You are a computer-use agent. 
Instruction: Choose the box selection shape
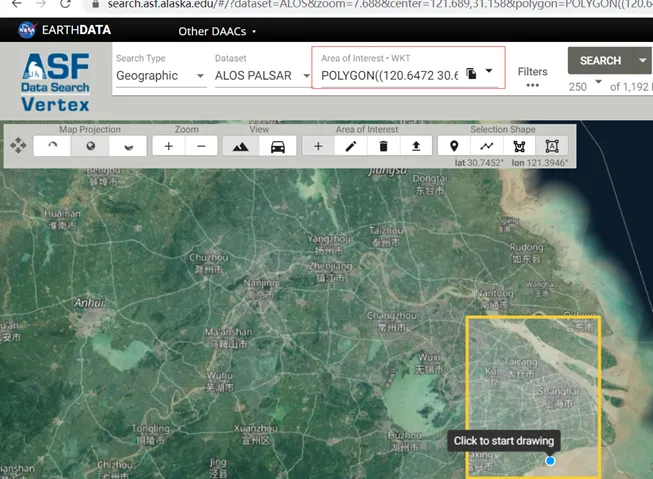(x=552, y=146)
